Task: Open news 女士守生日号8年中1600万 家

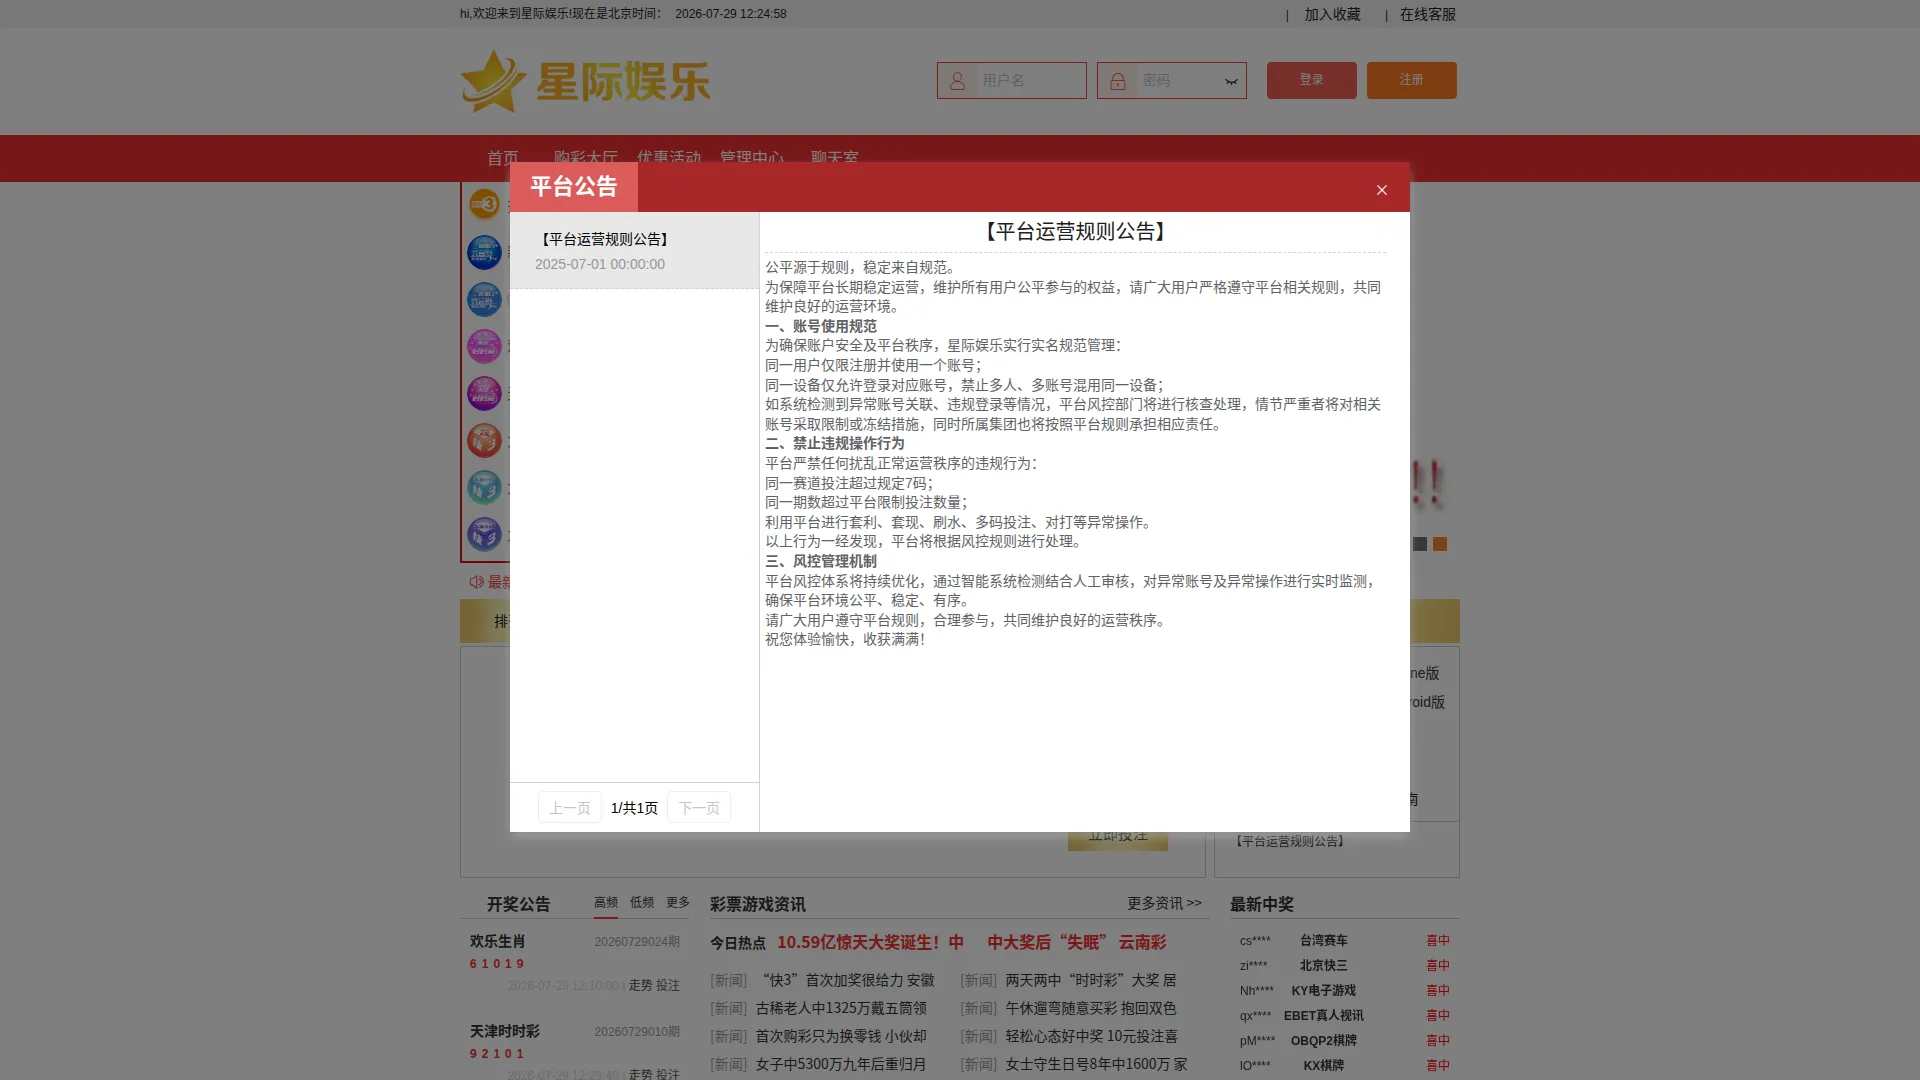Action: (1096, 1064)
